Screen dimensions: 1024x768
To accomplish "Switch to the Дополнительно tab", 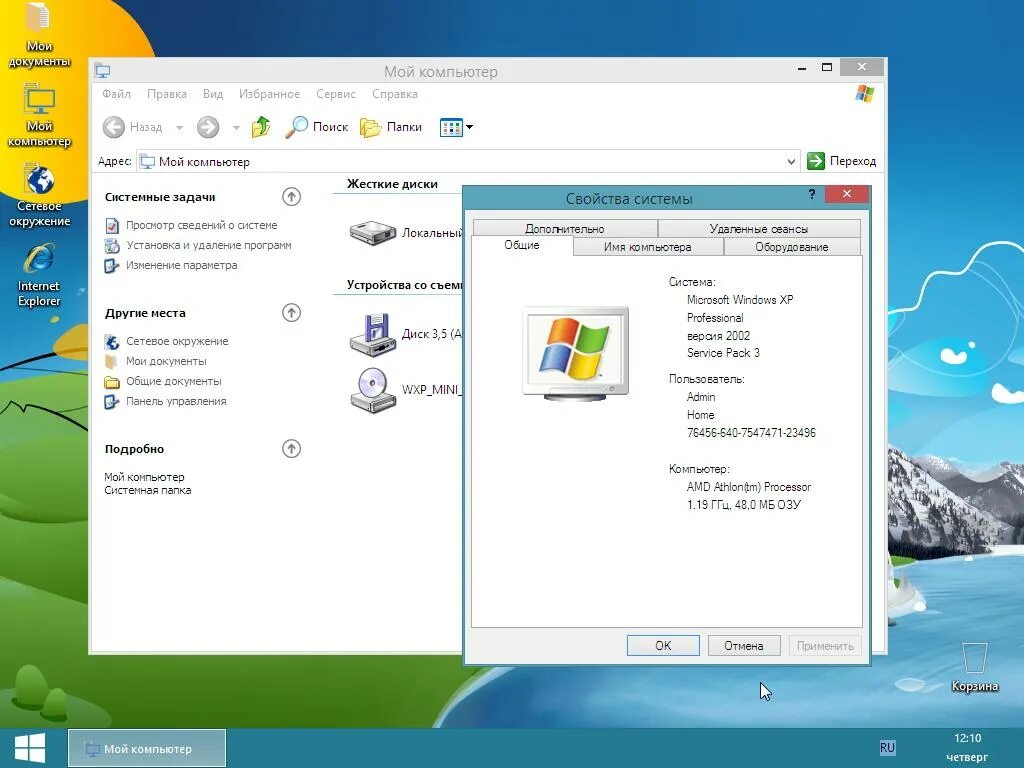I will 565,229.
